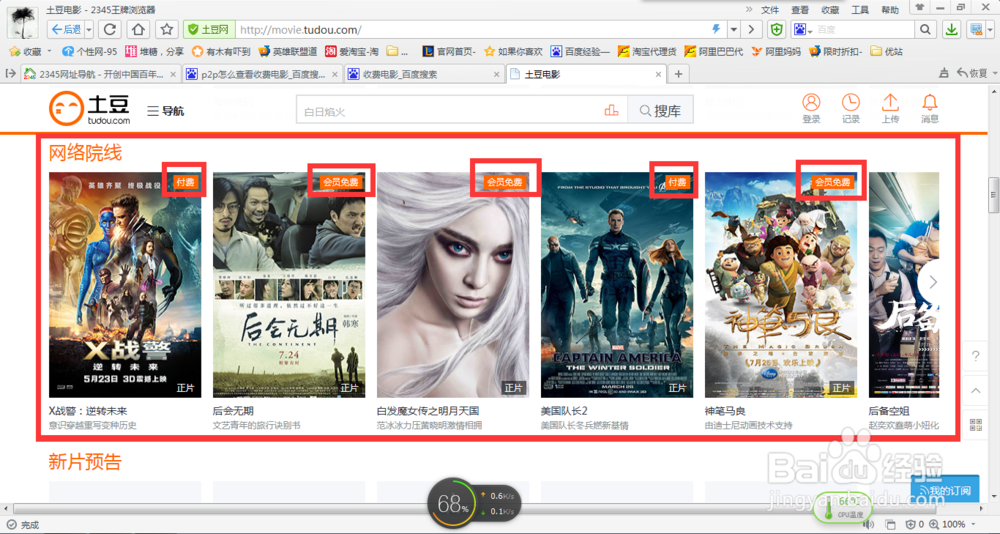Image resolution: width=1000 pixels, height=534 pixels.
Task: Open the 记录 history icon
Action: [851, 108]
